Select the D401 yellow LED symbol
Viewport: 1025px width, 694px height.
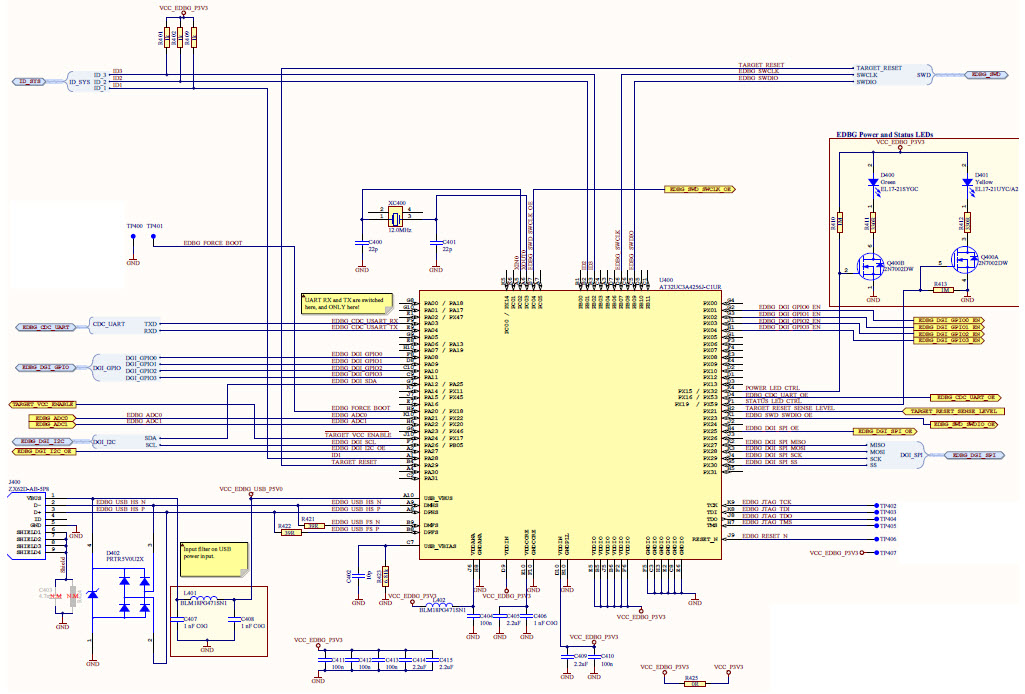[x=967, y=183]
